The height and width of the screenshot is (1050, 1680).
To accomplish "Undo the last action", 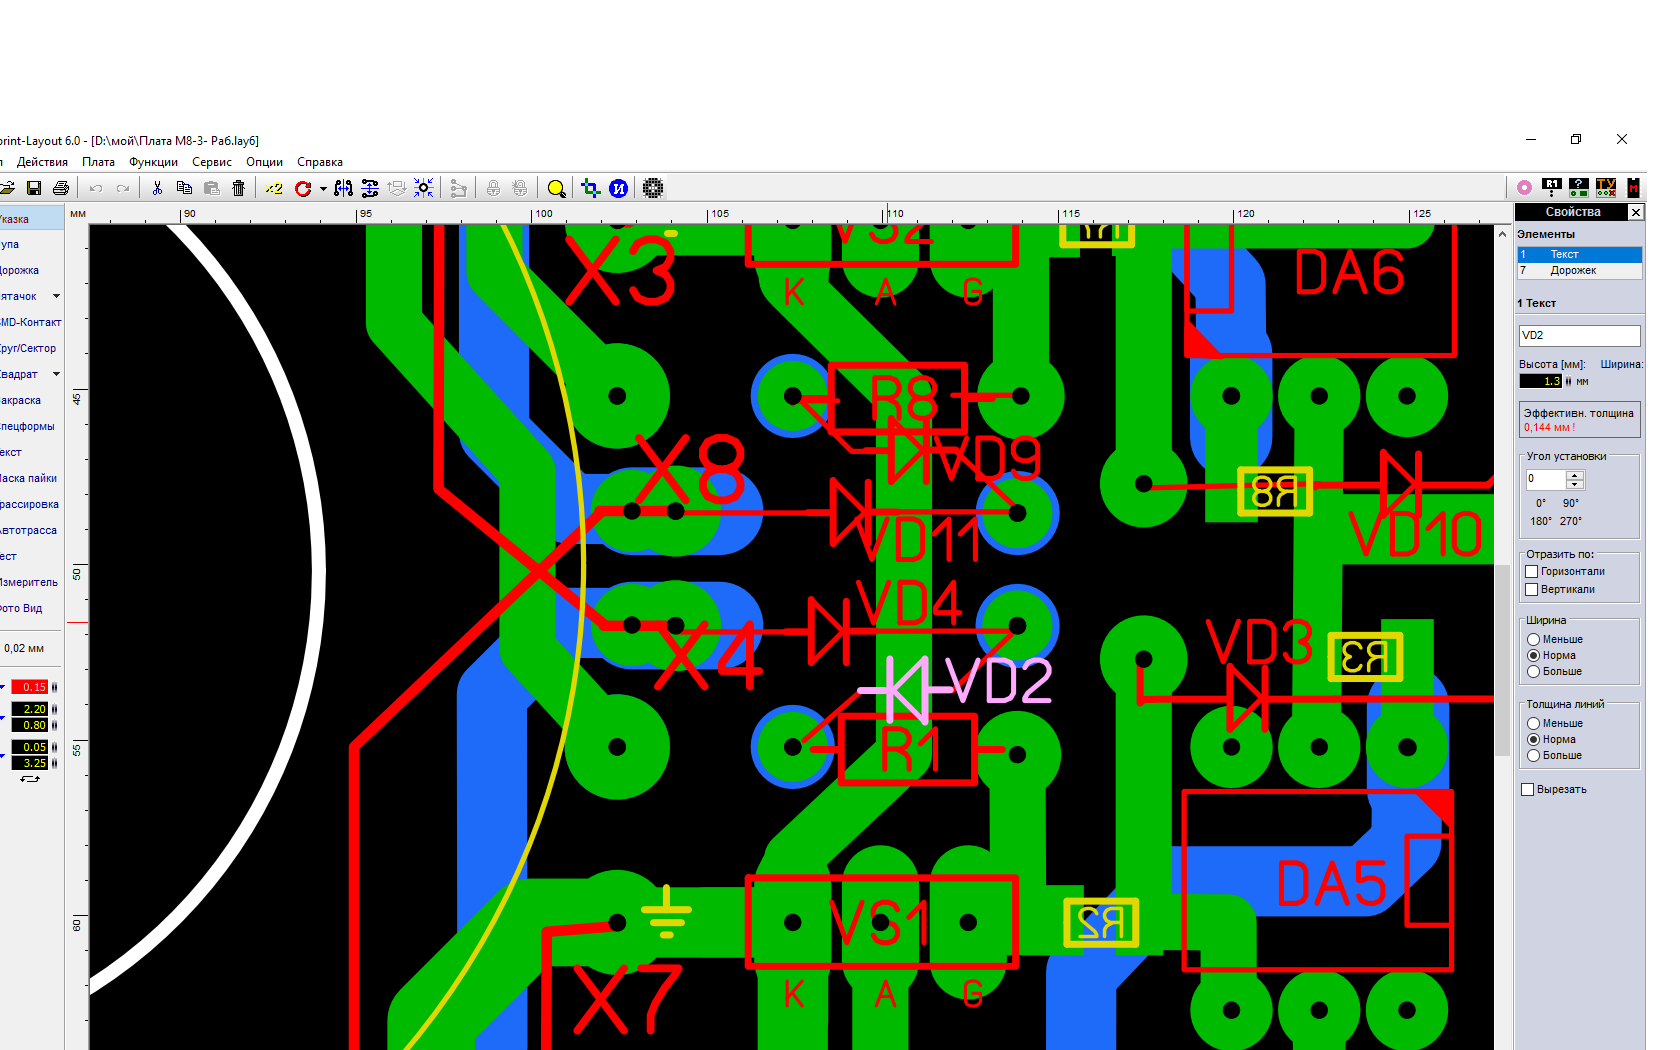I will (x=96, y=188).
